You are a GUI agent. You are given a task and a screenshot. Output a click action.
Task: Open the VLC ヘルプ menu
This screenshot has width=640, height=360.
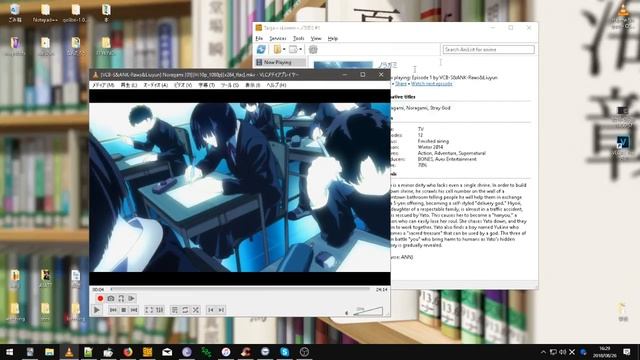[x=276, y=85]
